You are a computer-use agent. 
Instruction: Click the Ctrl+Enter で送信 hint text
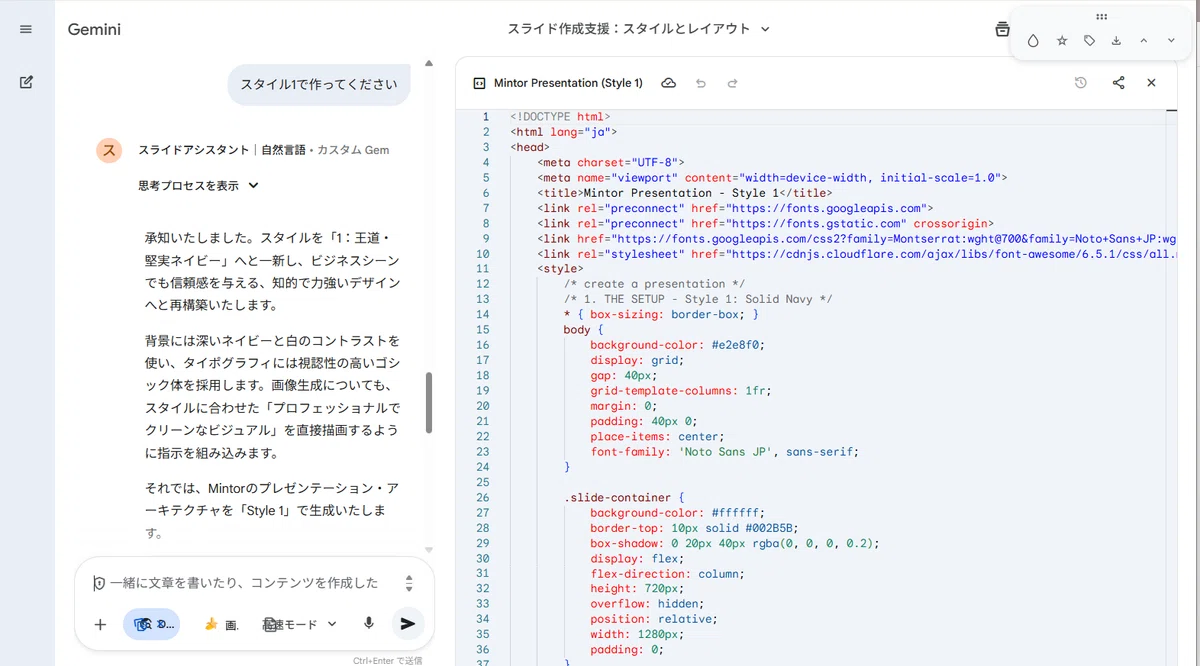387,660
